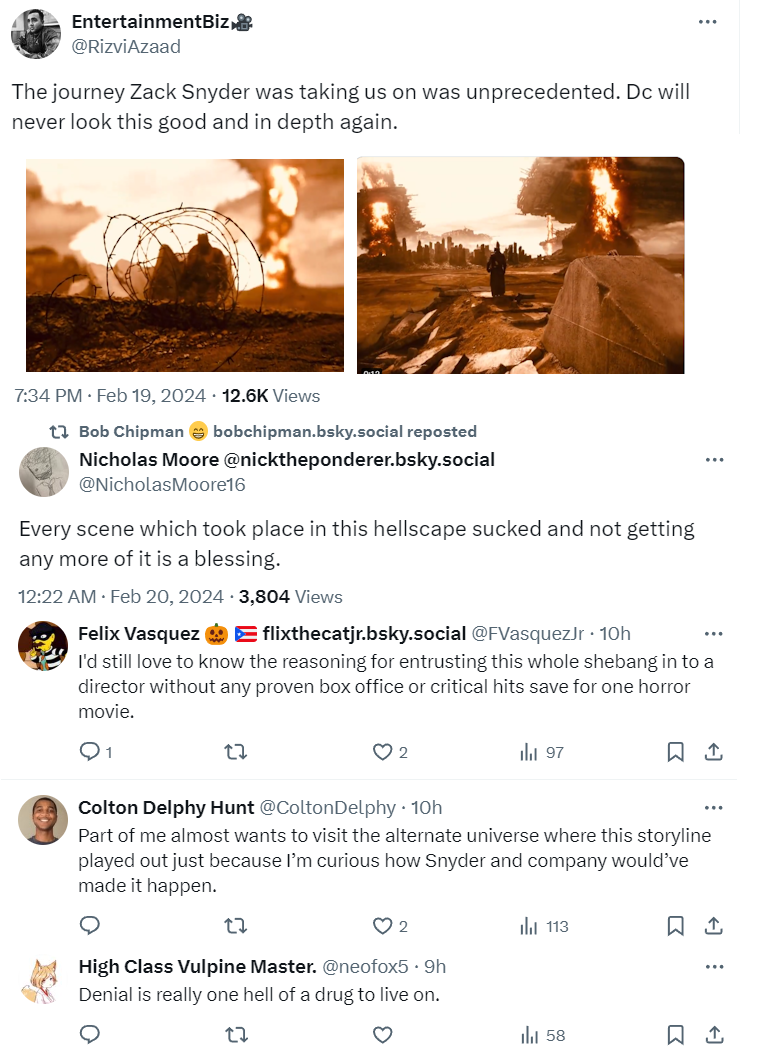
Task: Open the barbed wire scene image
Action: (185, 265)
